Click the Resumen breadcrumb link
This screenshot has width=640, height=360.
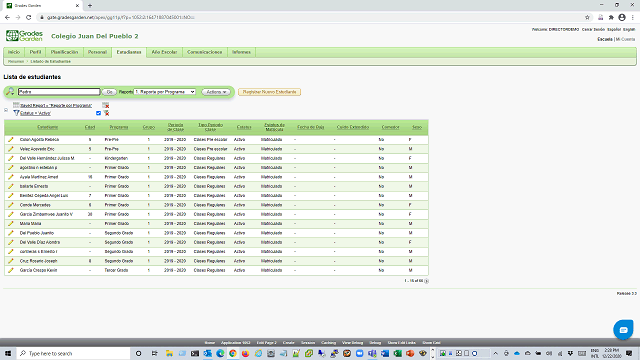[x=16, y=61]
